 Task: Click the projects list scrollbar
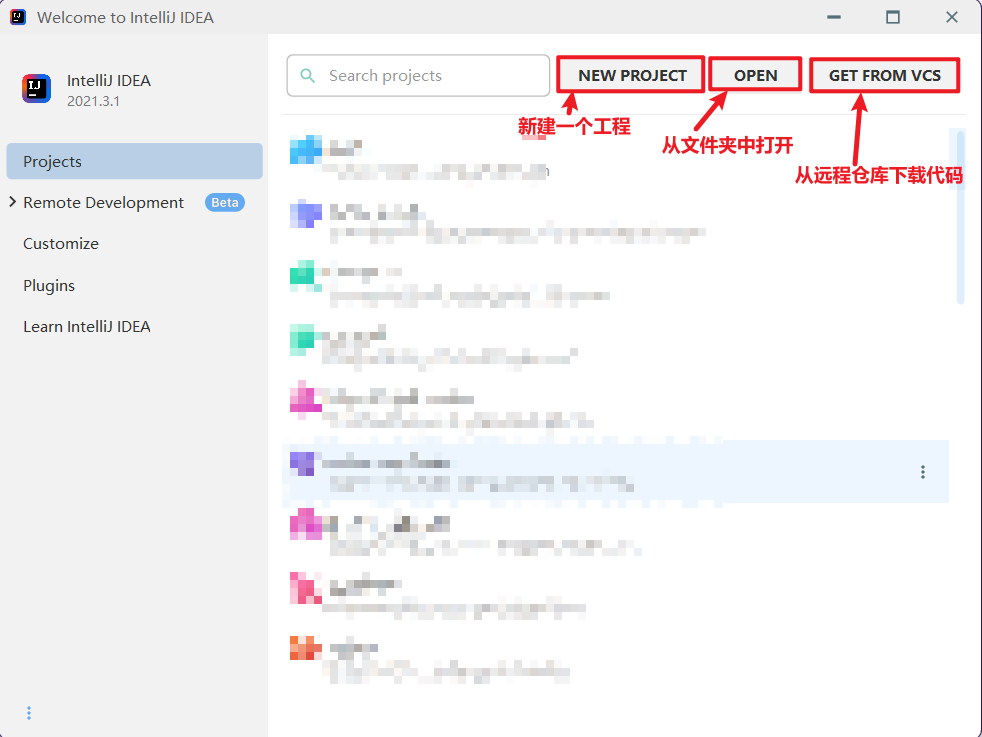[x=960, y=216]
